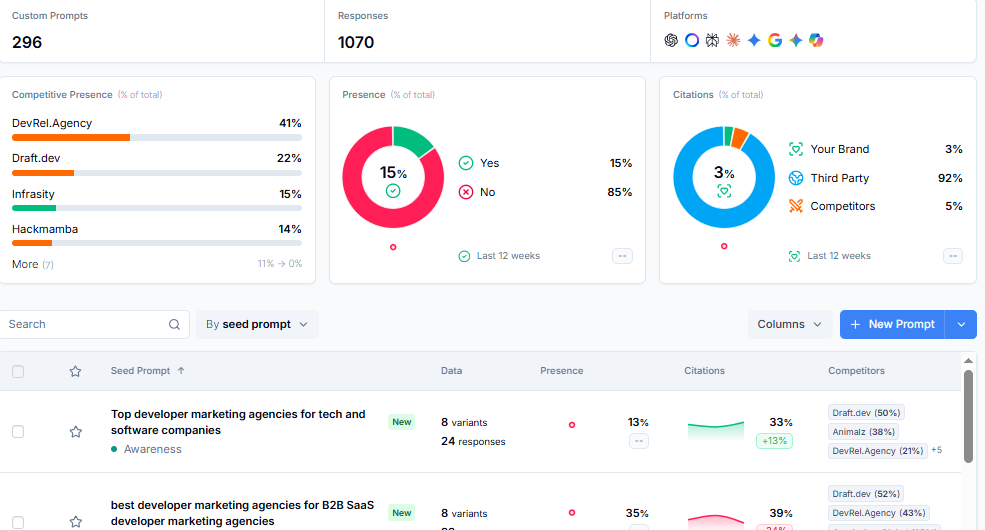Open the New Prompt split-button arrow
Viewport: 985px width, 530px height.
pos(961,325)
